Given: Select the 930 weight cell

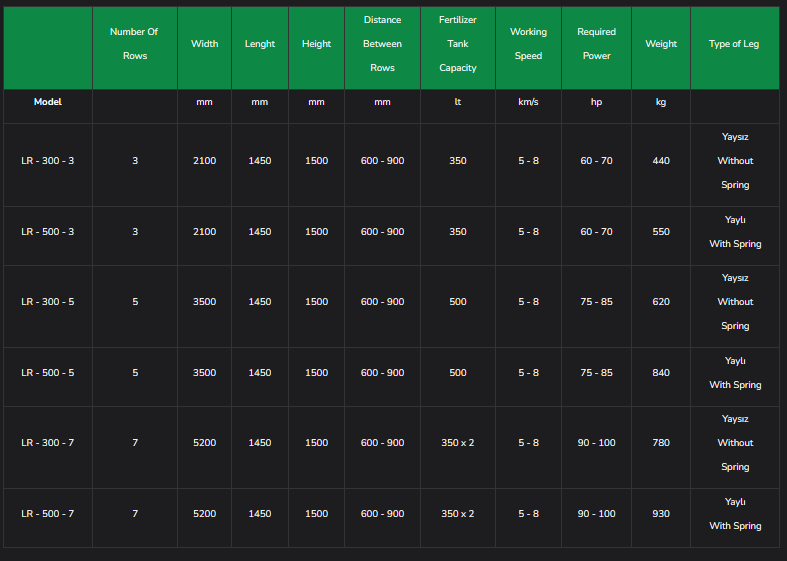Looking at the screenshot, I should 660,514.
